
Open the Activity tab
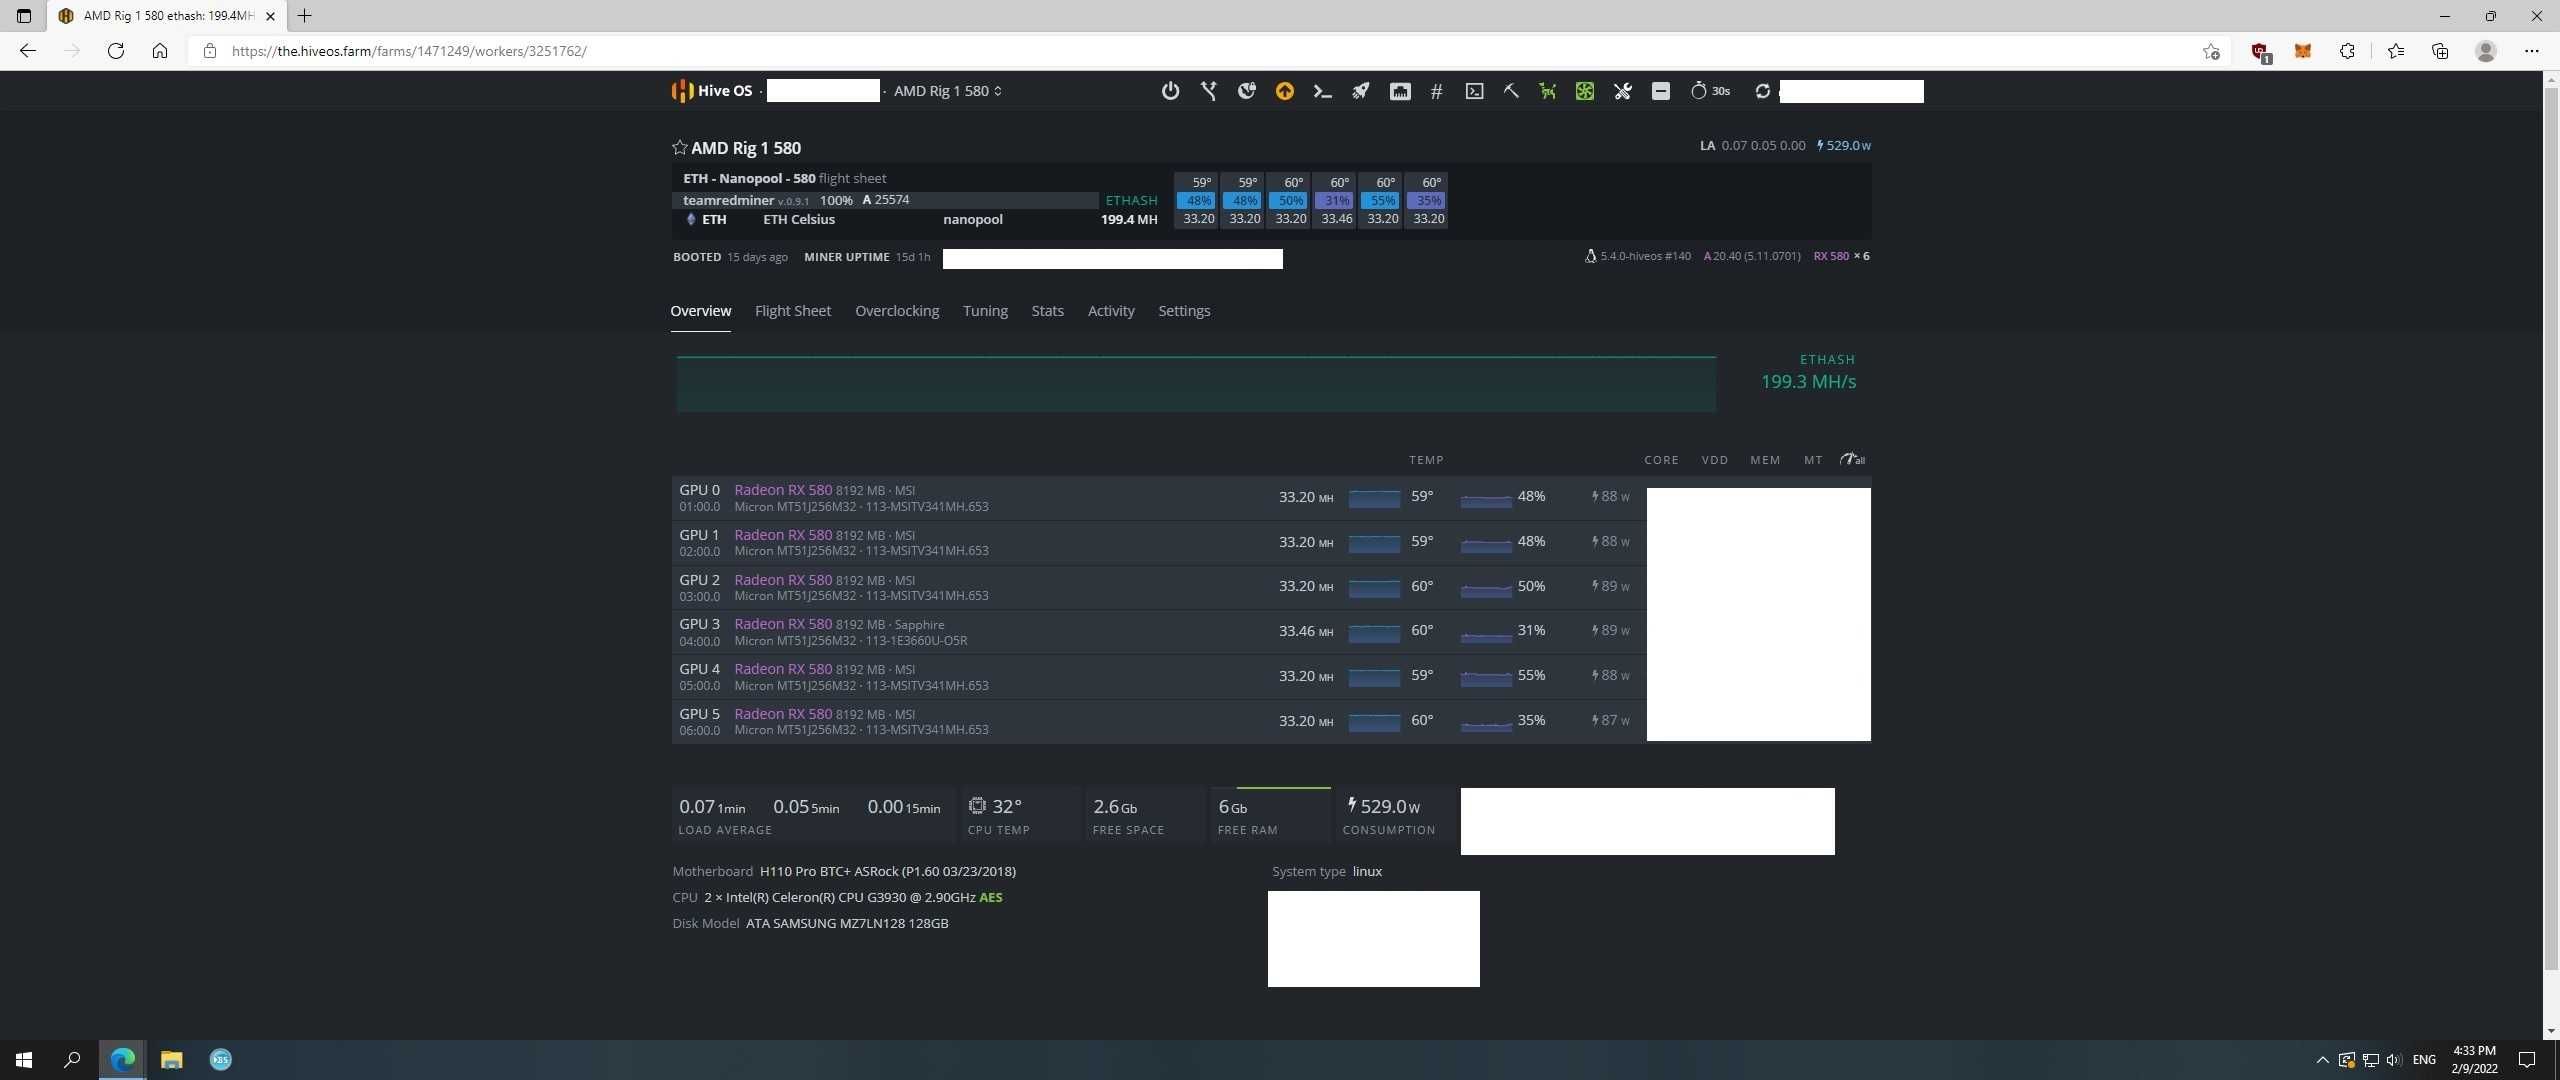coord(1110,311)
